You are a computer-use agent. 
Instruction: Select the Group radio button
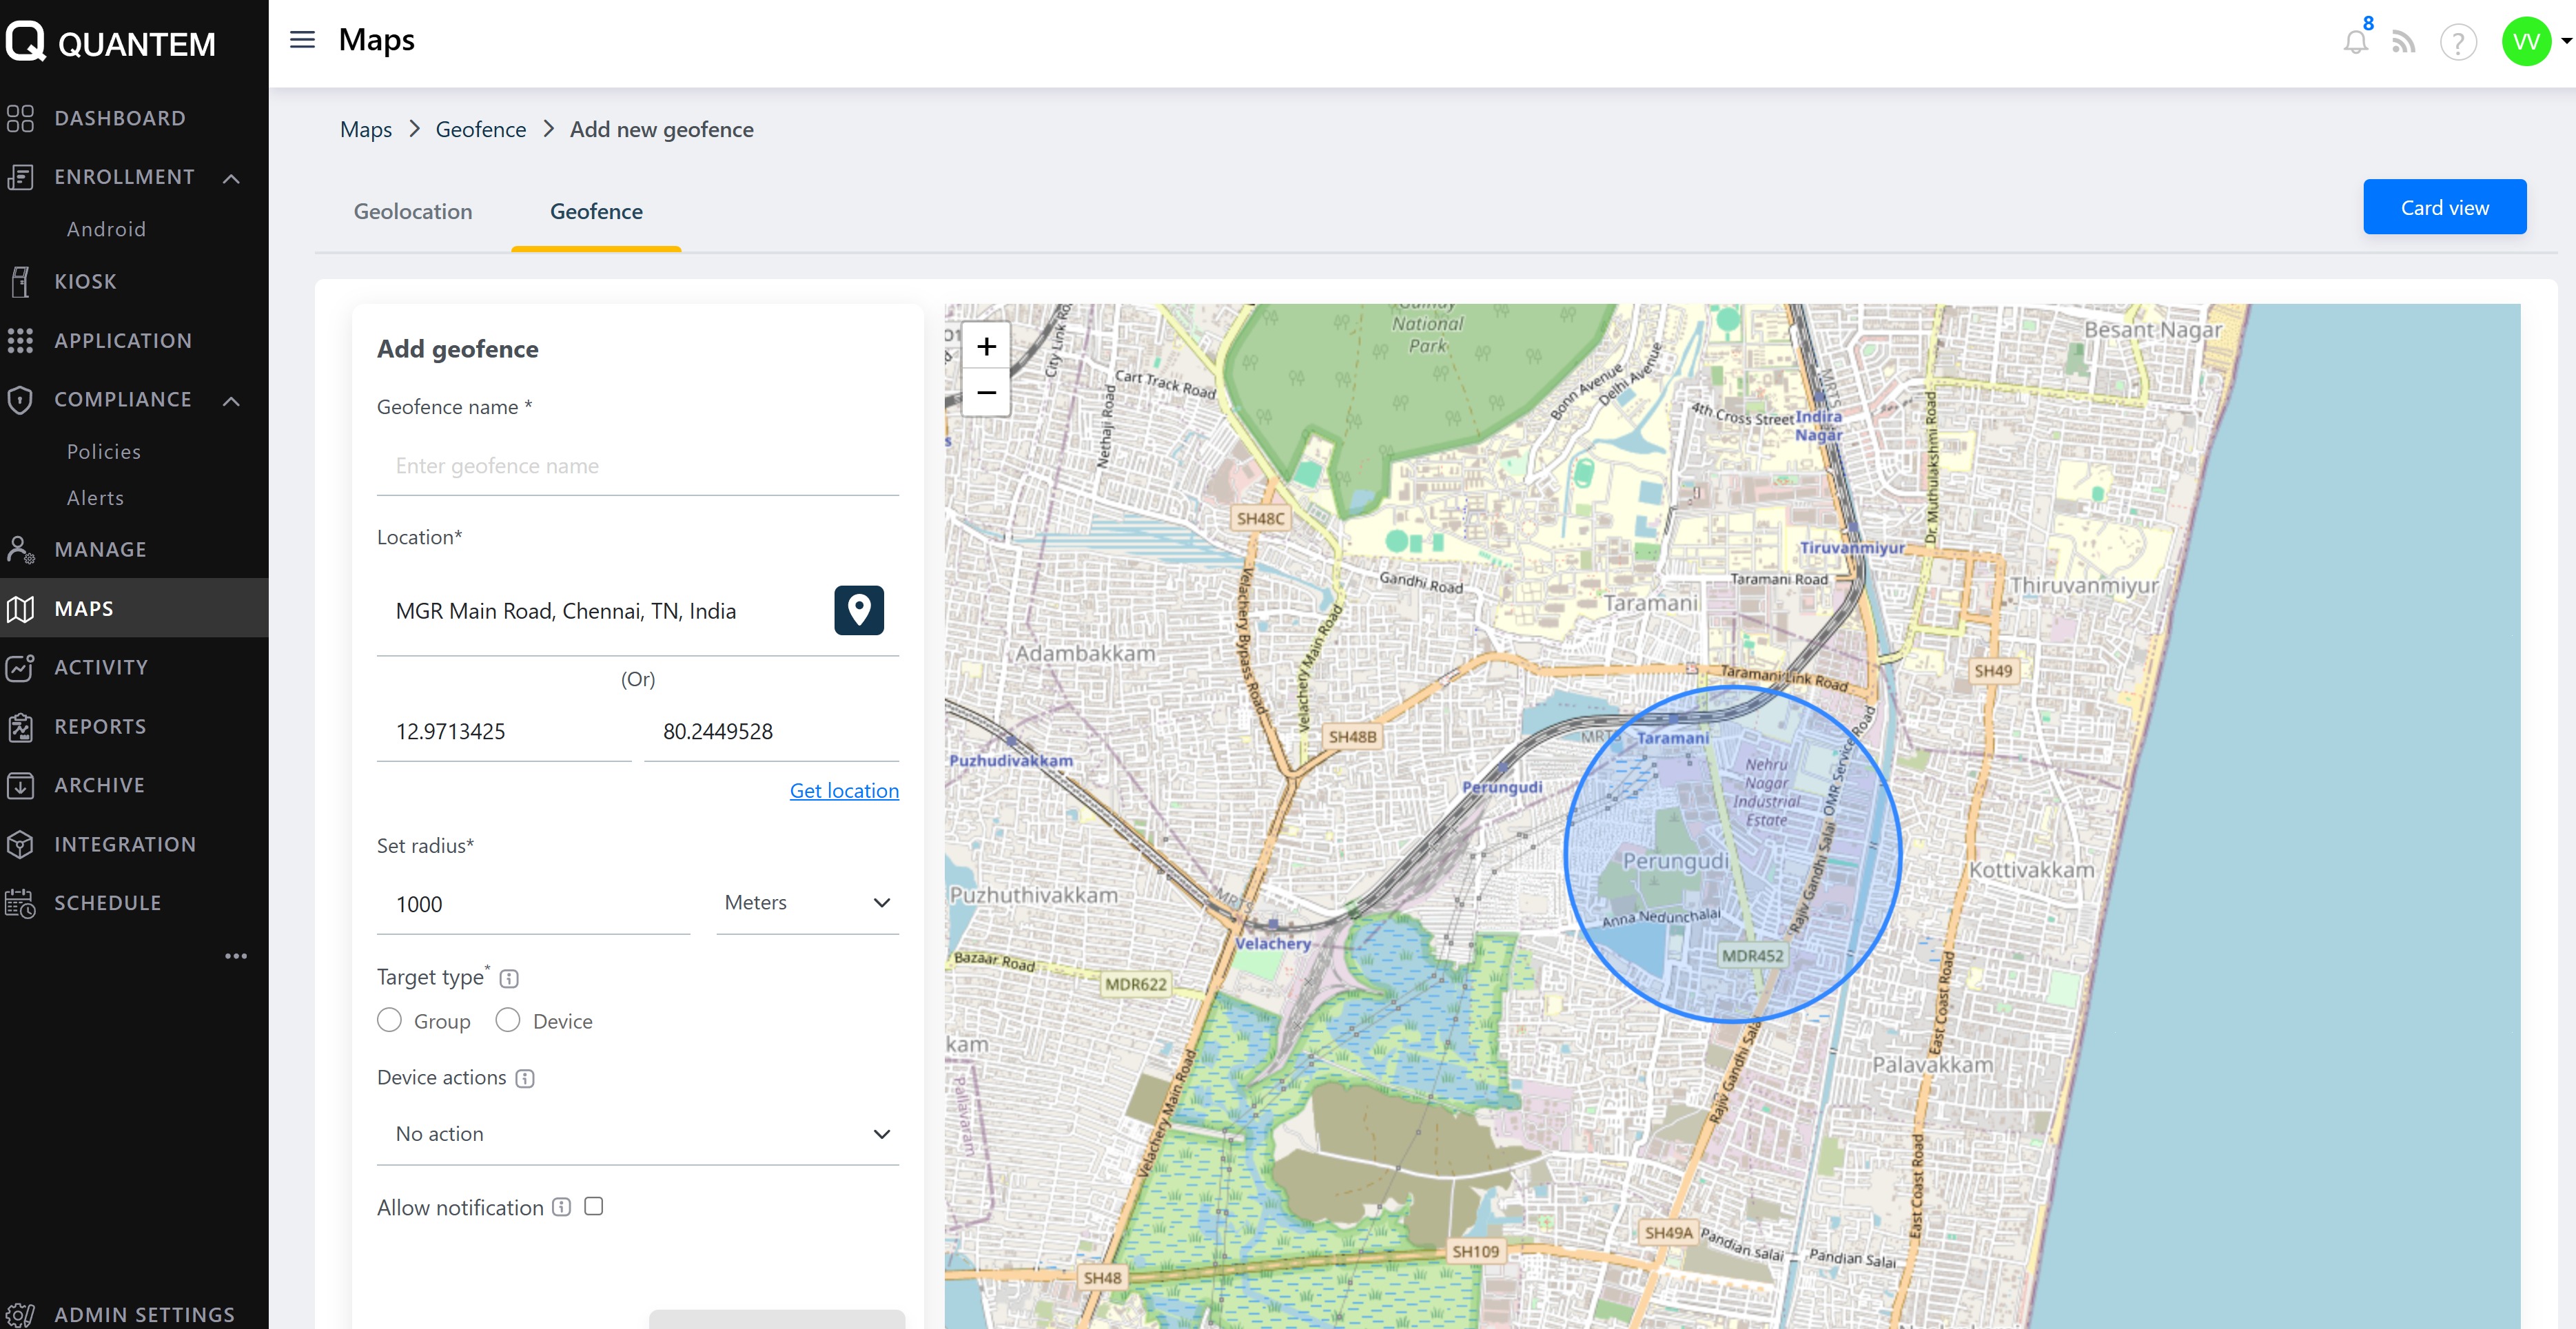[390, 1020]
